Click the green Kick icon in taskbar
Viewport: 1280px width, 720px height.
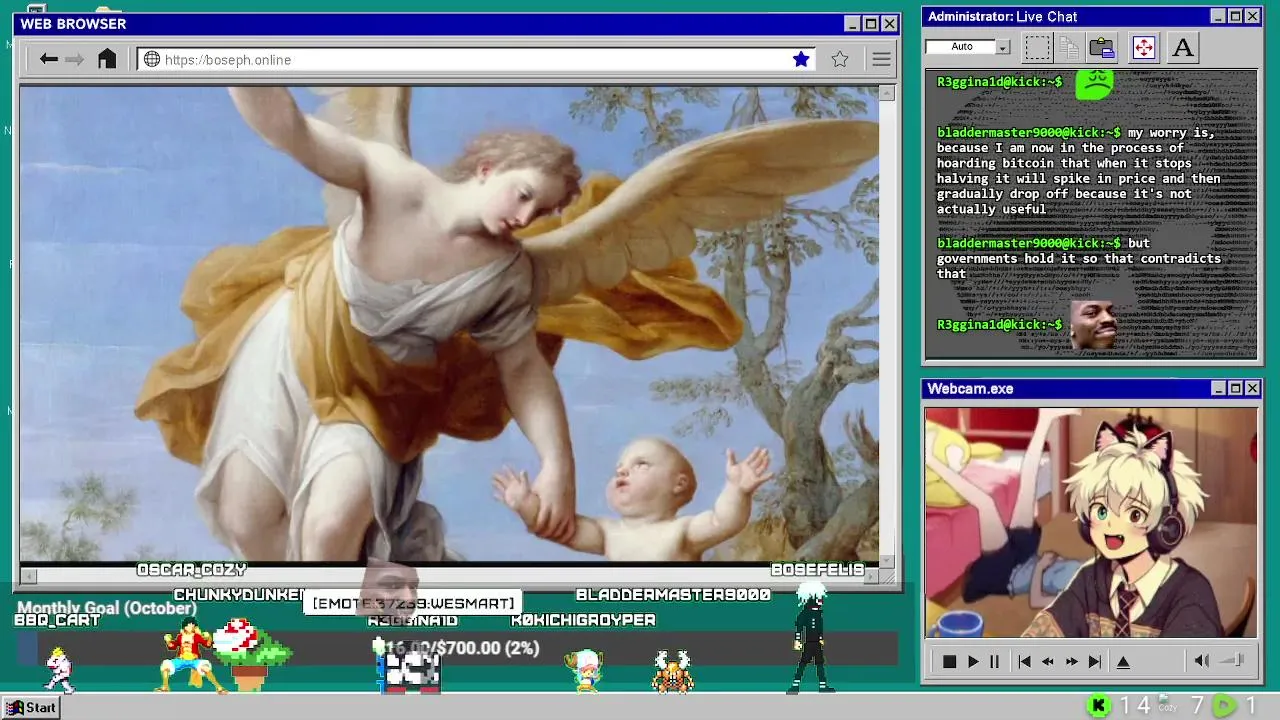[x=1098, y=706]
